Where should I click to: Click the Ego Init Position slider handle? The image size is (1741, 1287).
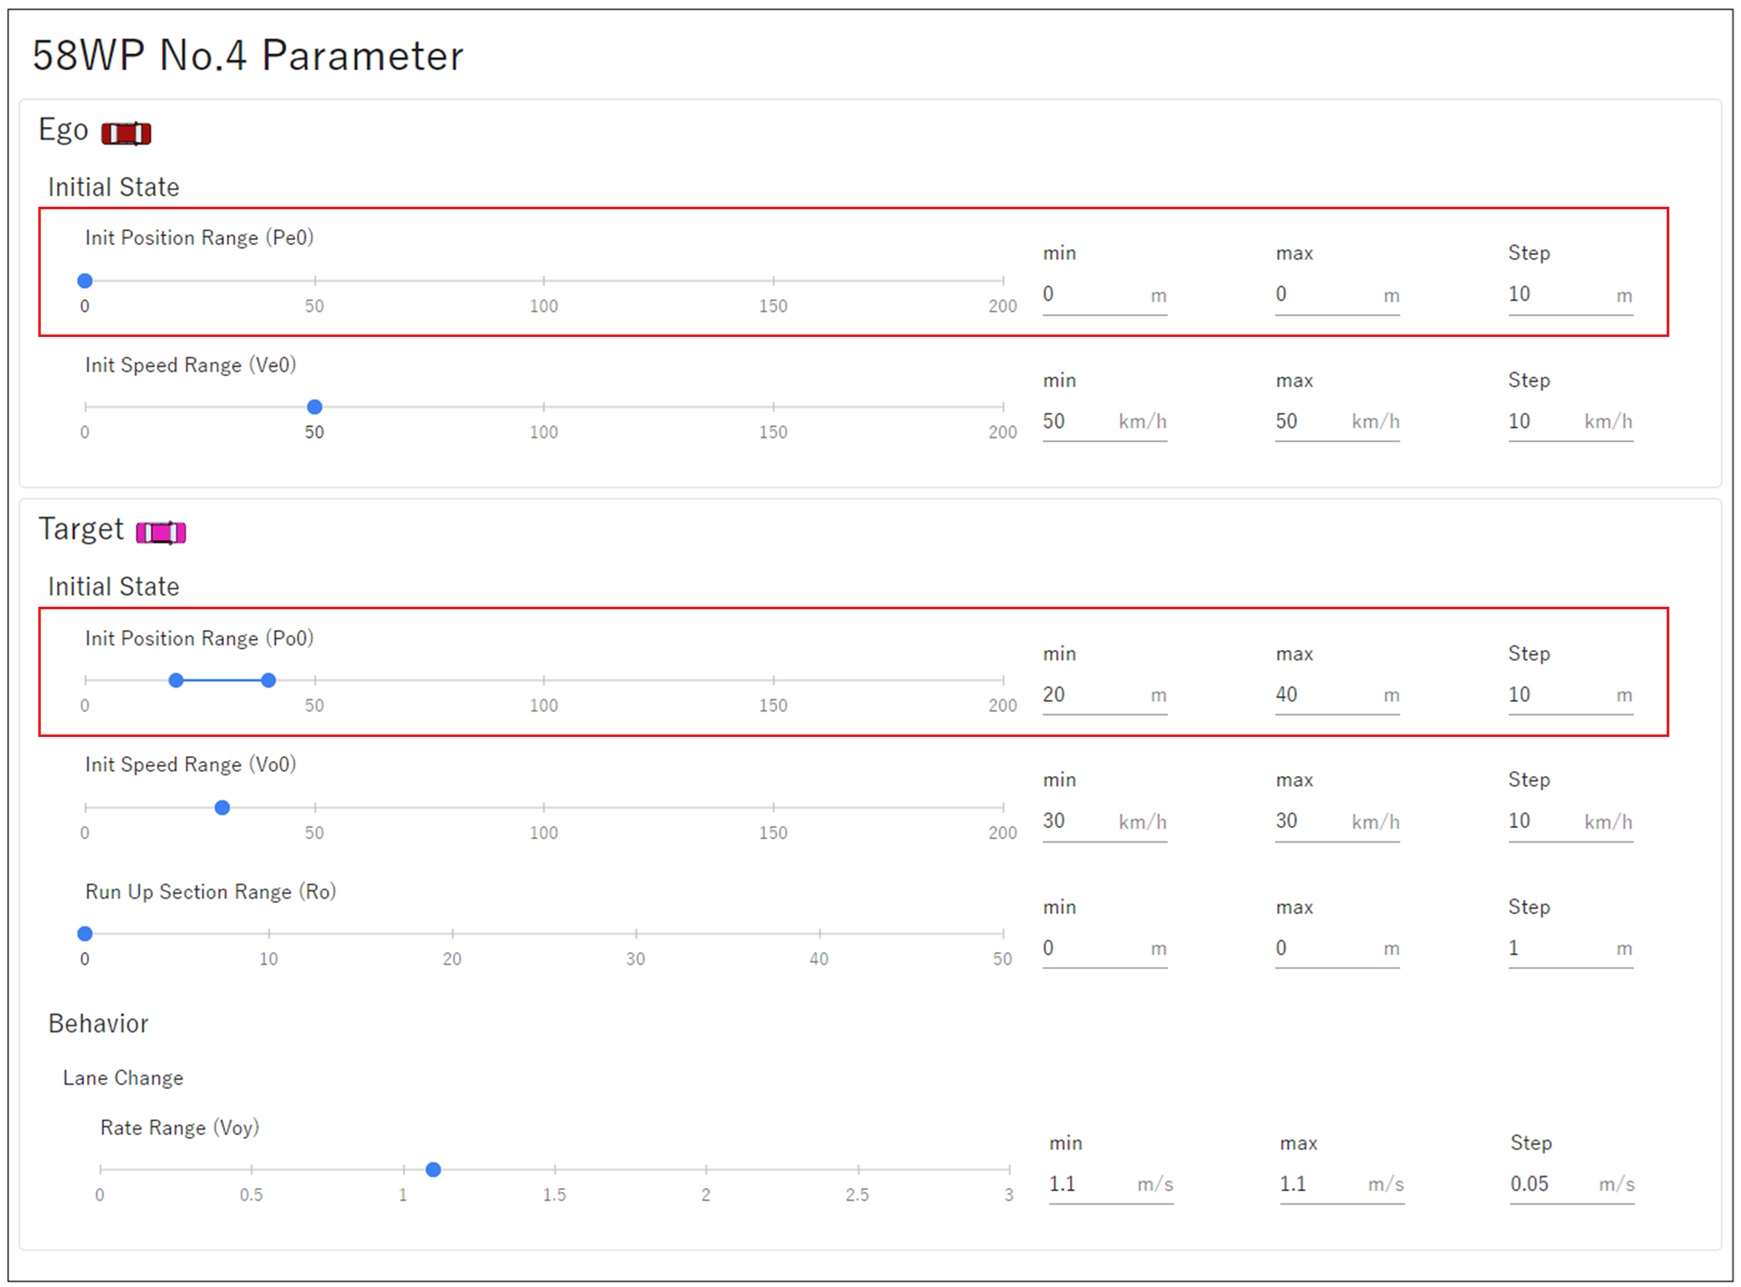click(x=85, y=281)
